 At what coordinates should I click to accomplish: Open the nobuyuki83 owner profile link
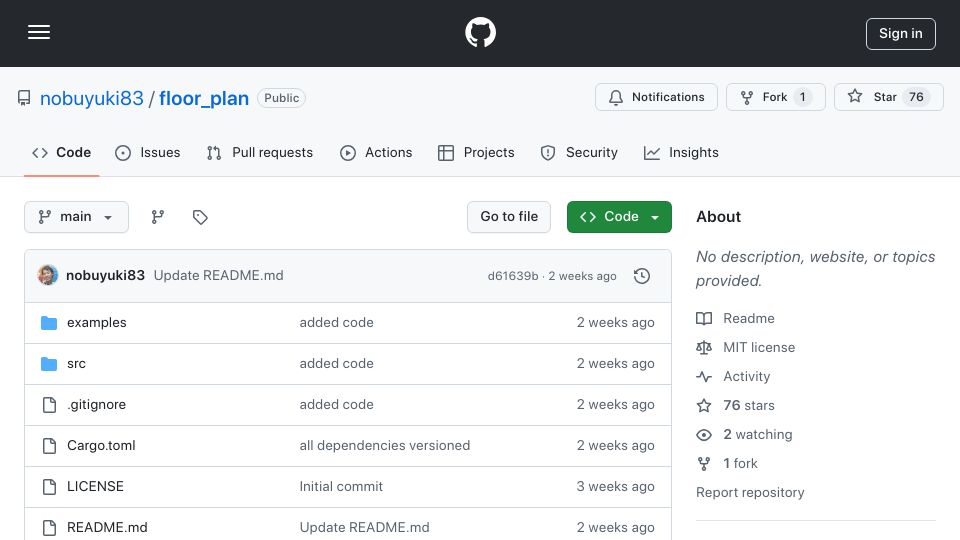click(x=92, y=98)
